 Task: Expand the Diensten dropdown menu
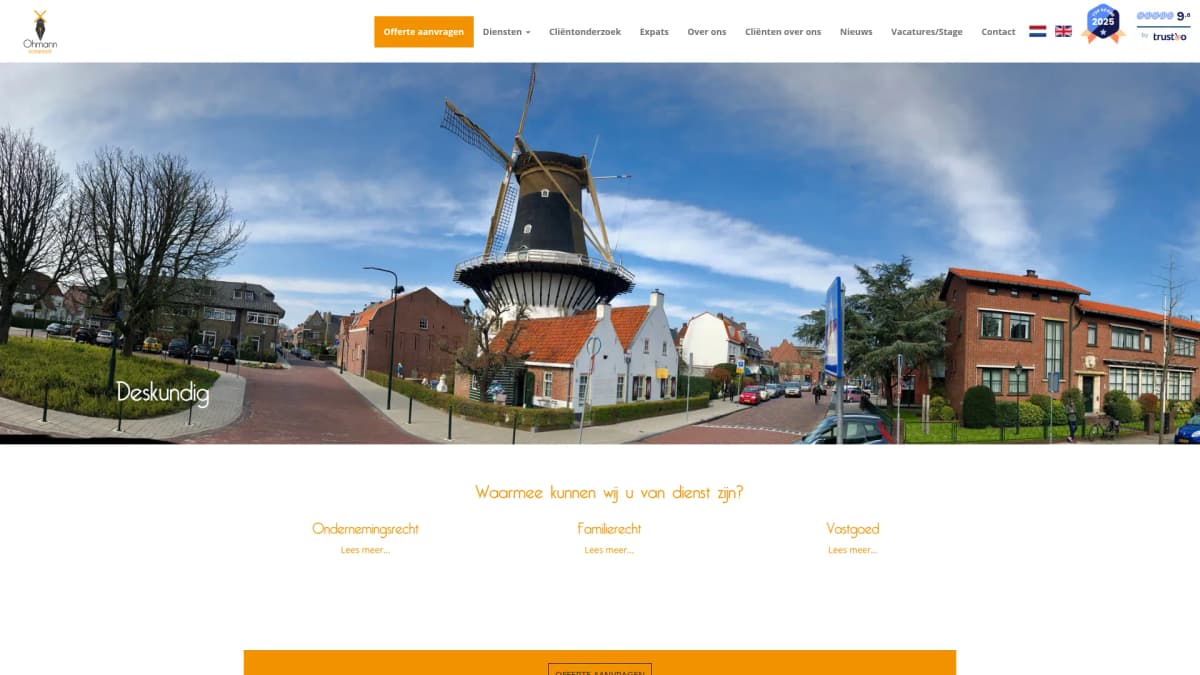[506, 31]
